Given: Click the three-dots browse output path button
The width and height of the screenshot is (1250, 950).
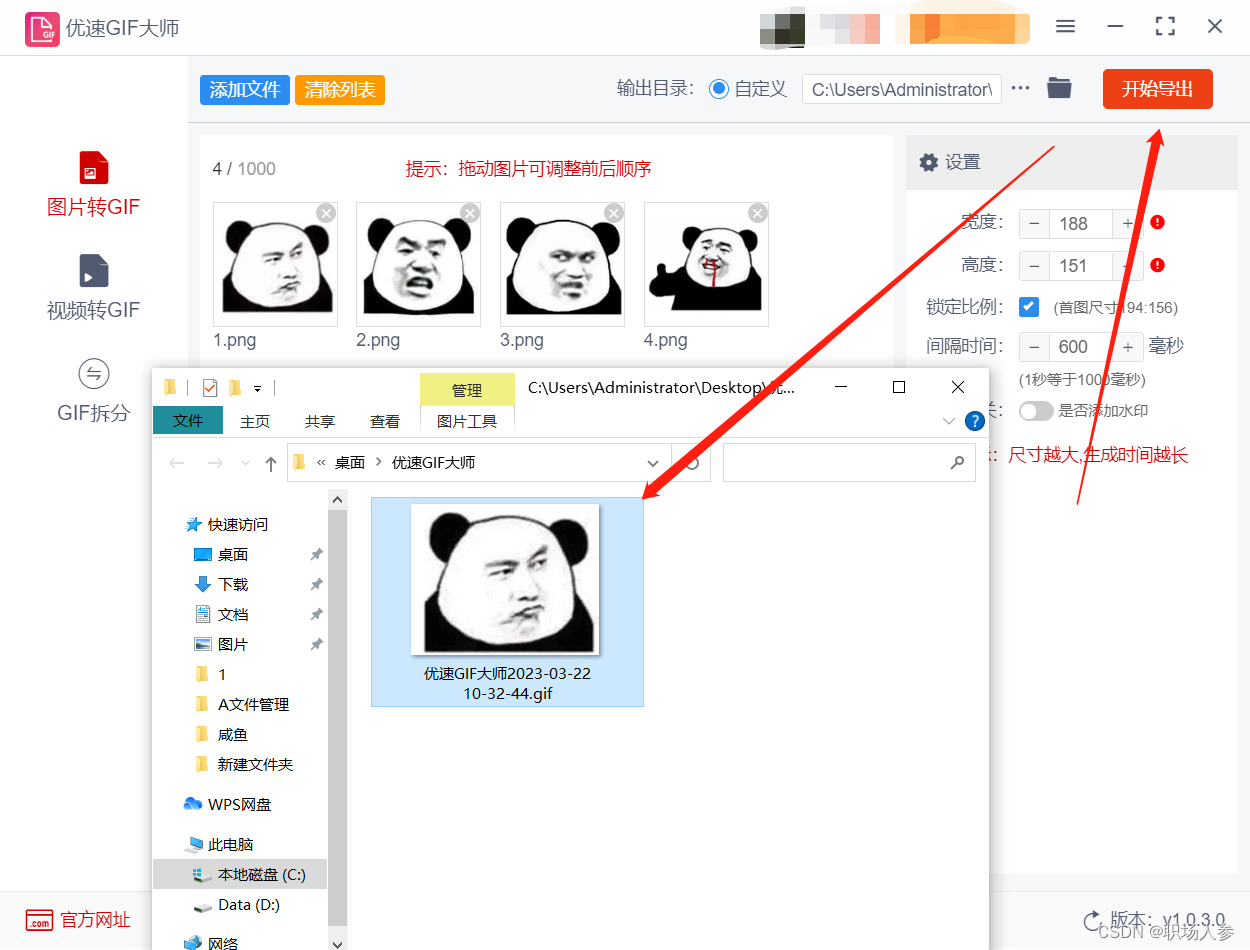Looking at the screenshot, I should point(1020,88).
